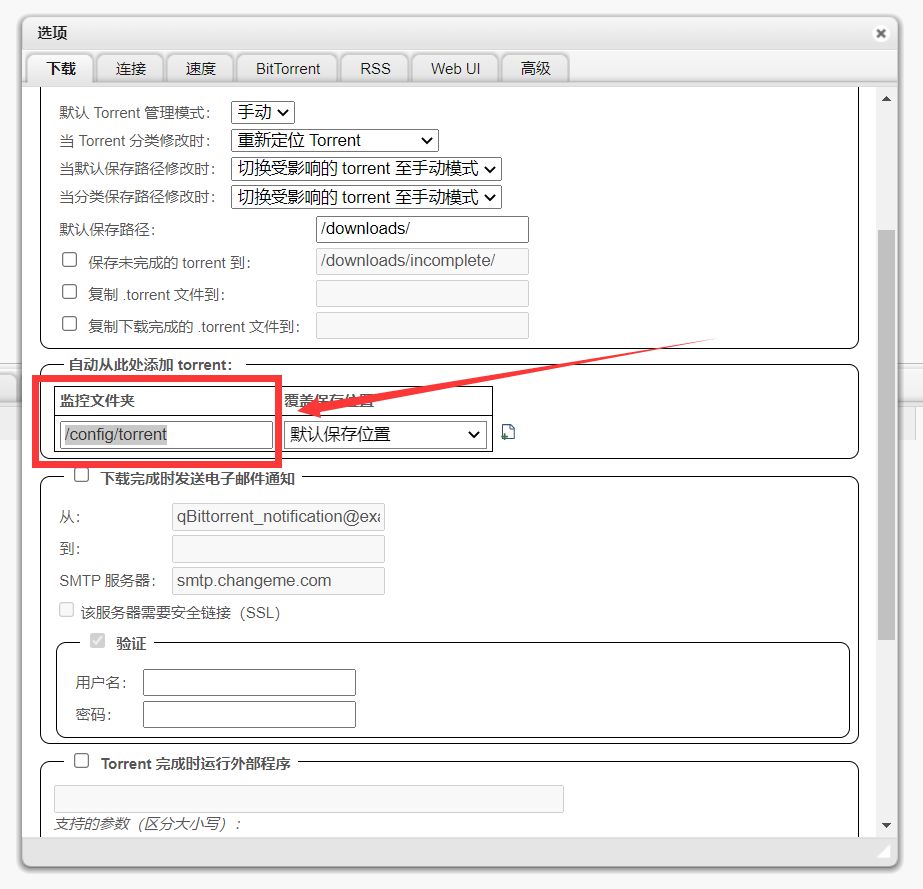Open 默认 Torrent 管理模式 dropdown
Screen dimensions: 923x889
[263, 112]
